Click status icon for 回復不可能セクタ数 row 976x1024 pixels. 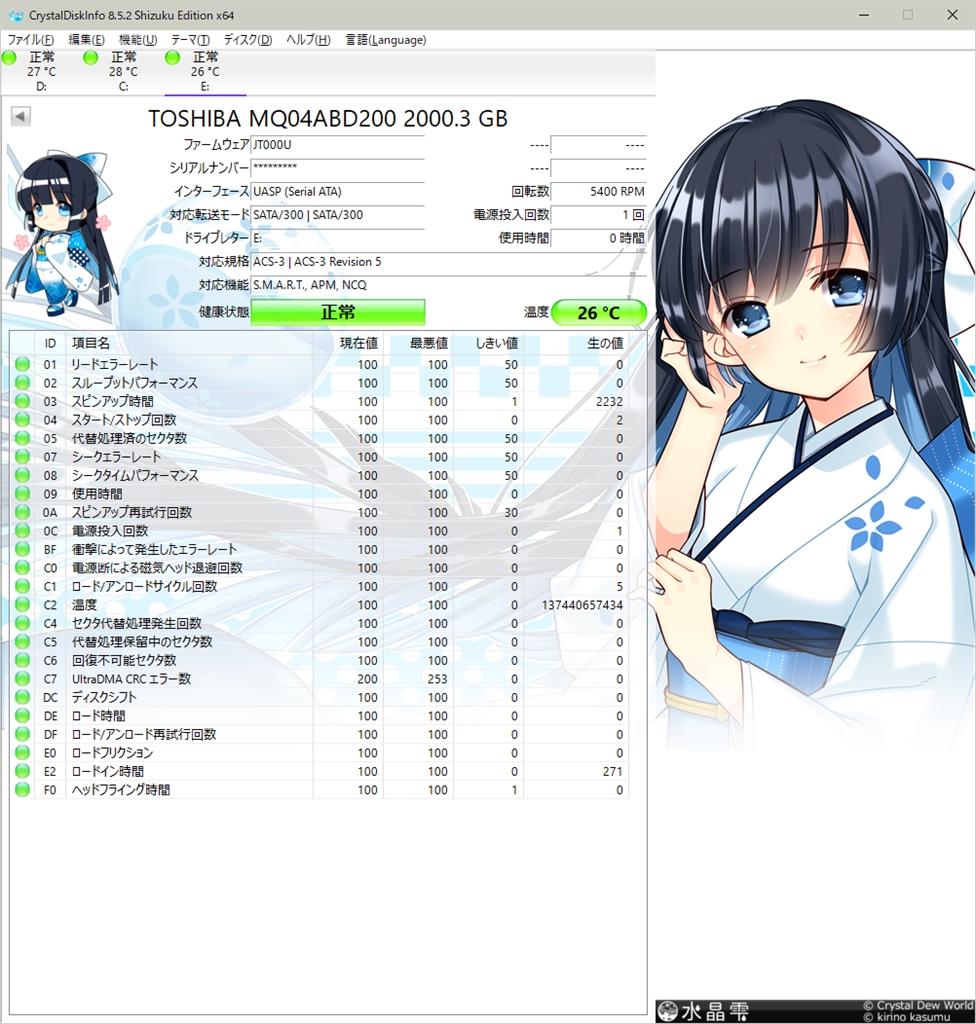pos(22,660)
